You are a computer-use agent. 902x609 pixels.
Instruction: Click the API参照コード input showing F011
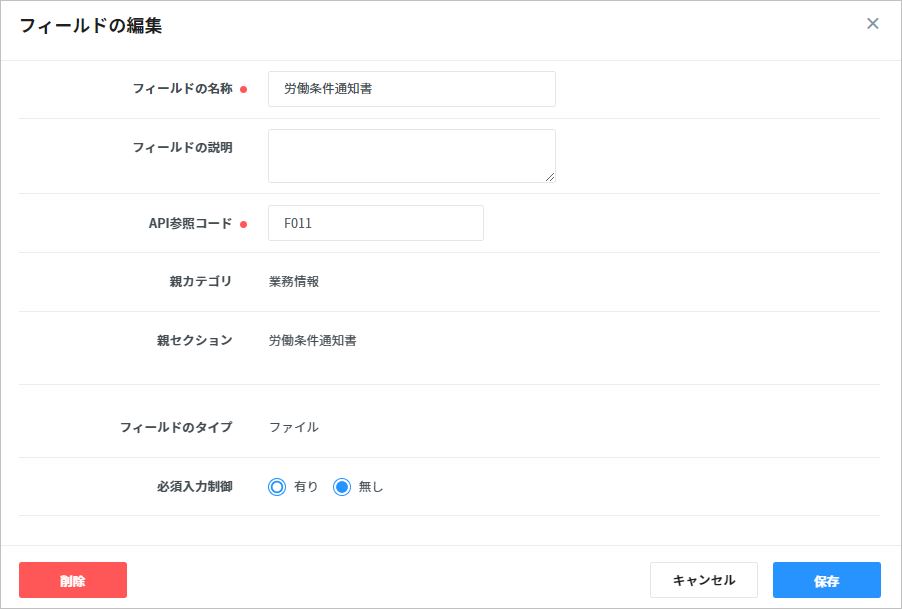pyautogui.click(x=375, y=223)
